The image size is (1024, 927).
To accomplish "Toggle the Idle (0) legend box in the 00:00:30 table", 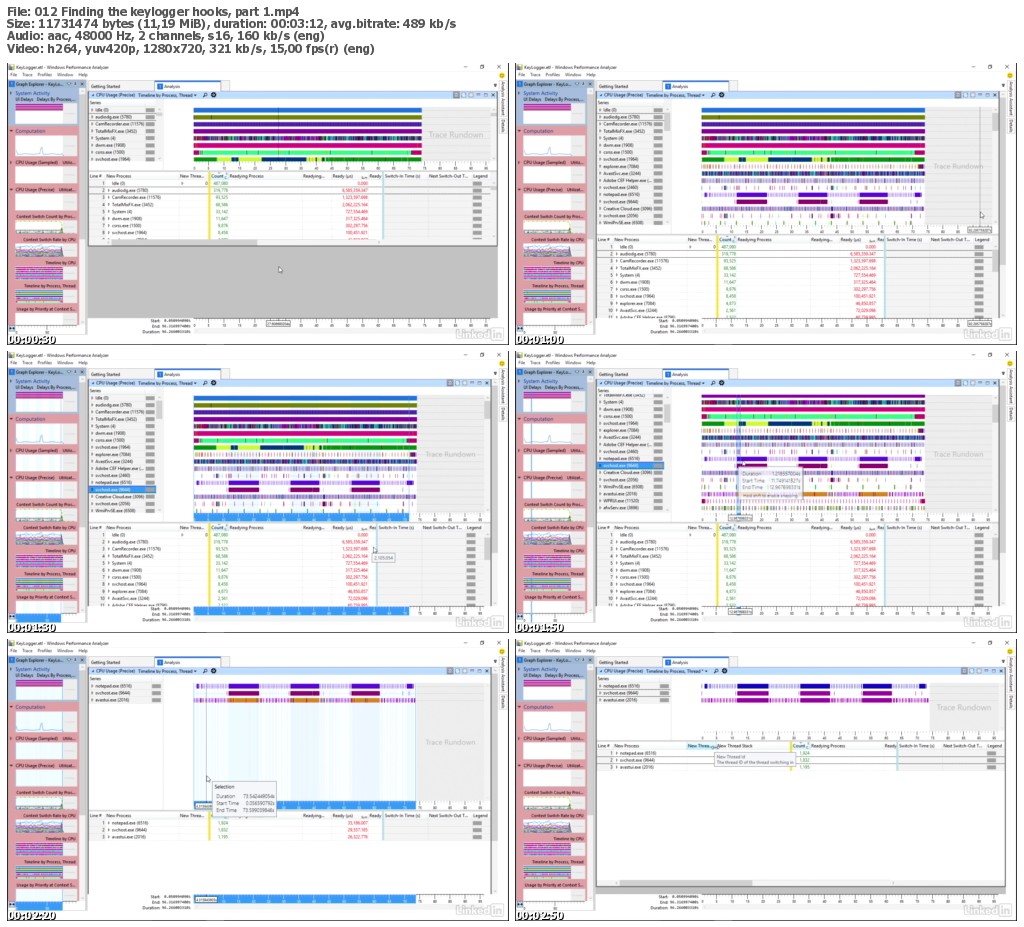I will coord(477,184).
